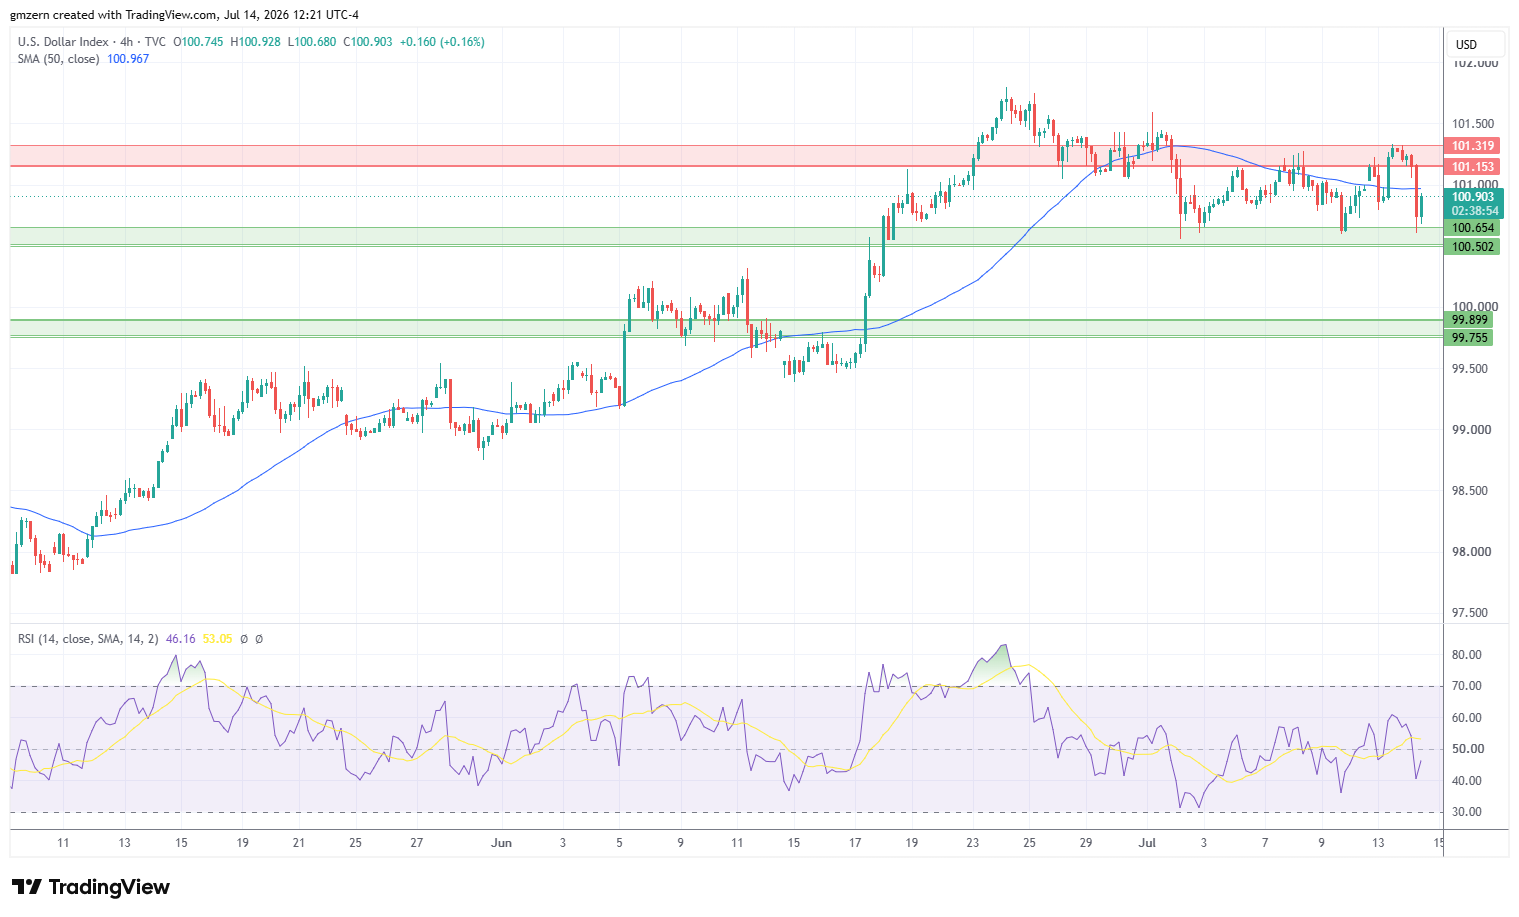Select the green 100.654 price label
The height and width of the screenshot is (917, 1519).
(1473, 228)
